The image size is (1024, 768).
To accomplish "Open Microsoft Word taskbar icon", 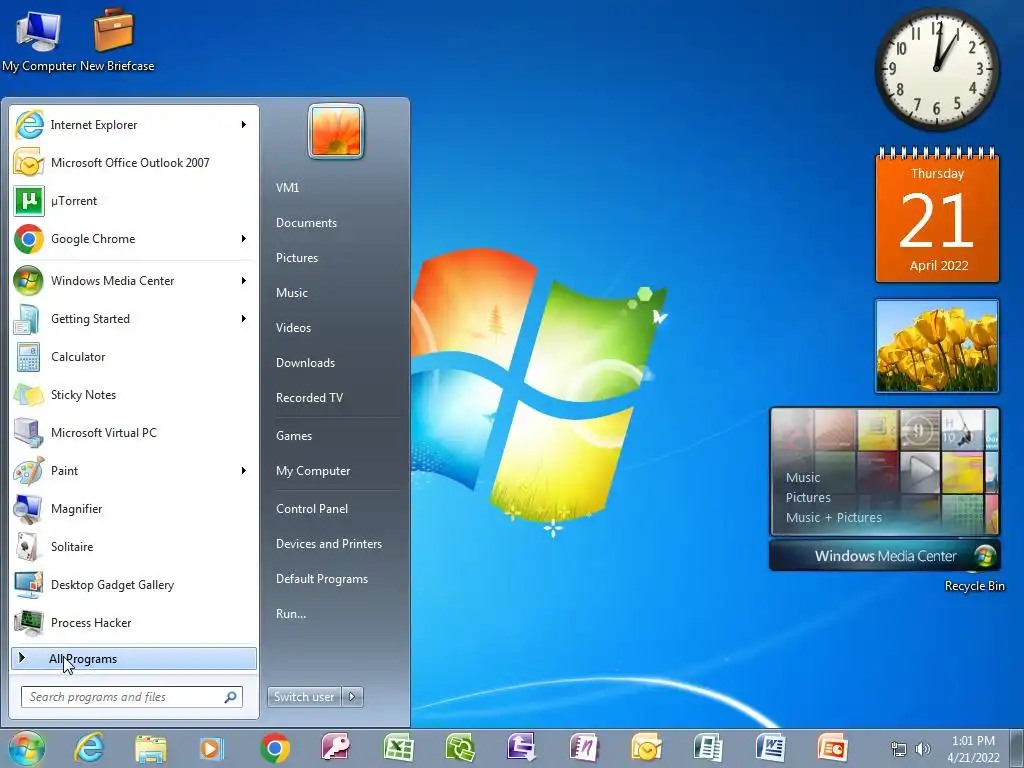I will (771, 748).
